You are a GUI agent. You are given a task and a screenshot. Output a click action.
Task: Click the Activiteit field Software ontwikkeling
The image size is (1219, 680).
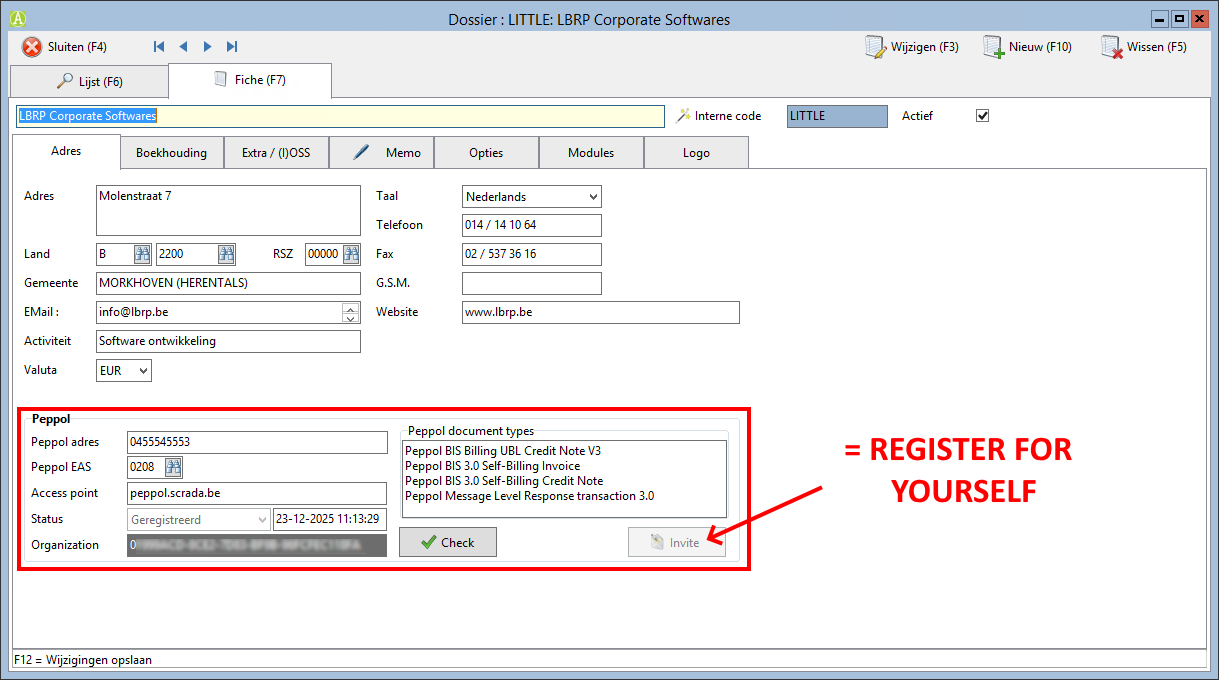228,342
